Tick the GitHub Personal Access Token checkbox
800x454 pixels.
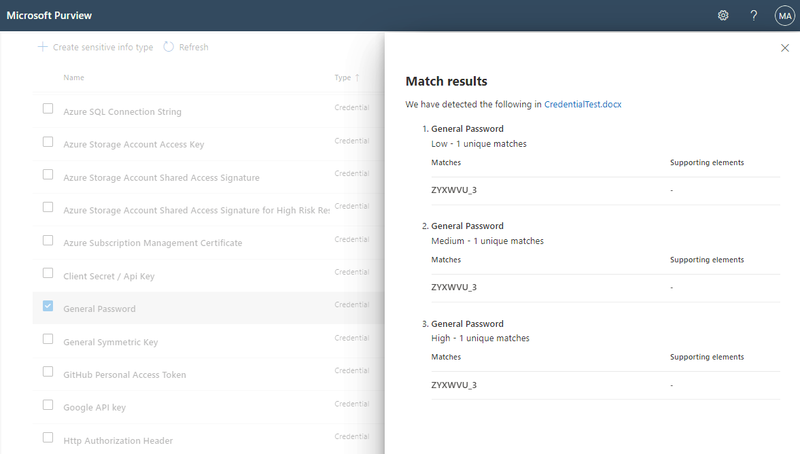tap(48, 372)
